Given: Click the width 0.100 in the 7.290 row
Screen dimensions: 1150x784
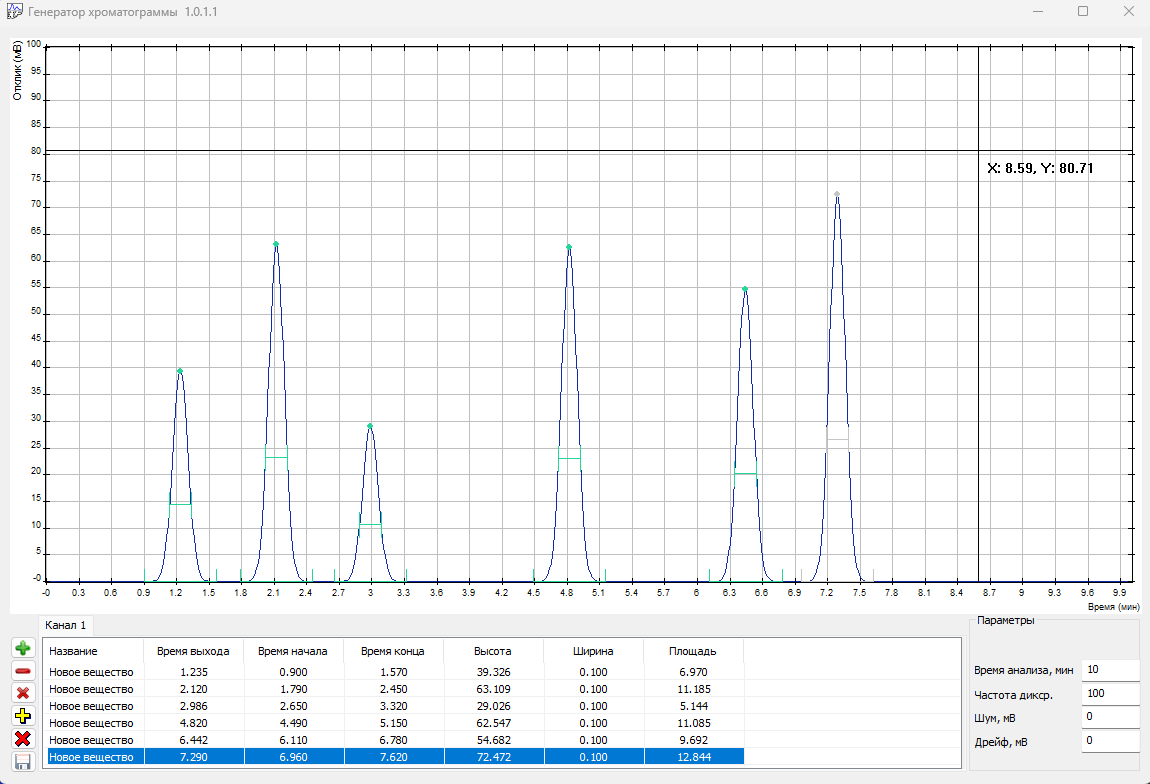Looking at the screenshot, I should (593, 757).
